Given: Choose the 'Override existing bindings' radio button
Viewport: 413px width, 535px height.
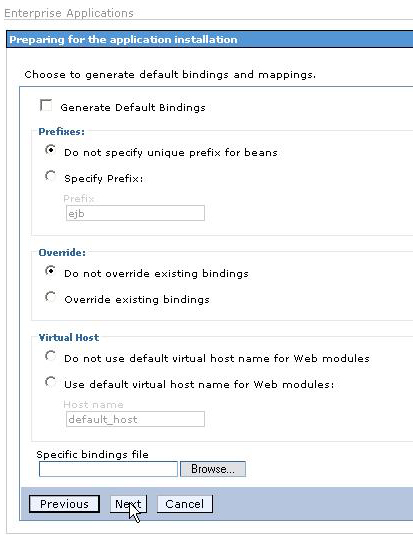Looking at the screenshot, I should click(x=50, y=297).
